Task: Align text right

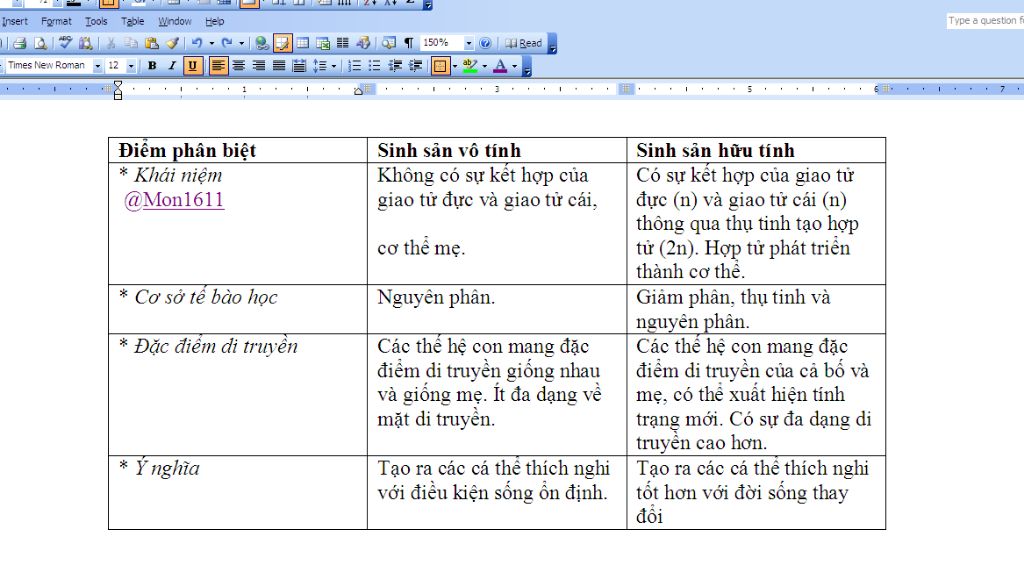Action: 259,65
